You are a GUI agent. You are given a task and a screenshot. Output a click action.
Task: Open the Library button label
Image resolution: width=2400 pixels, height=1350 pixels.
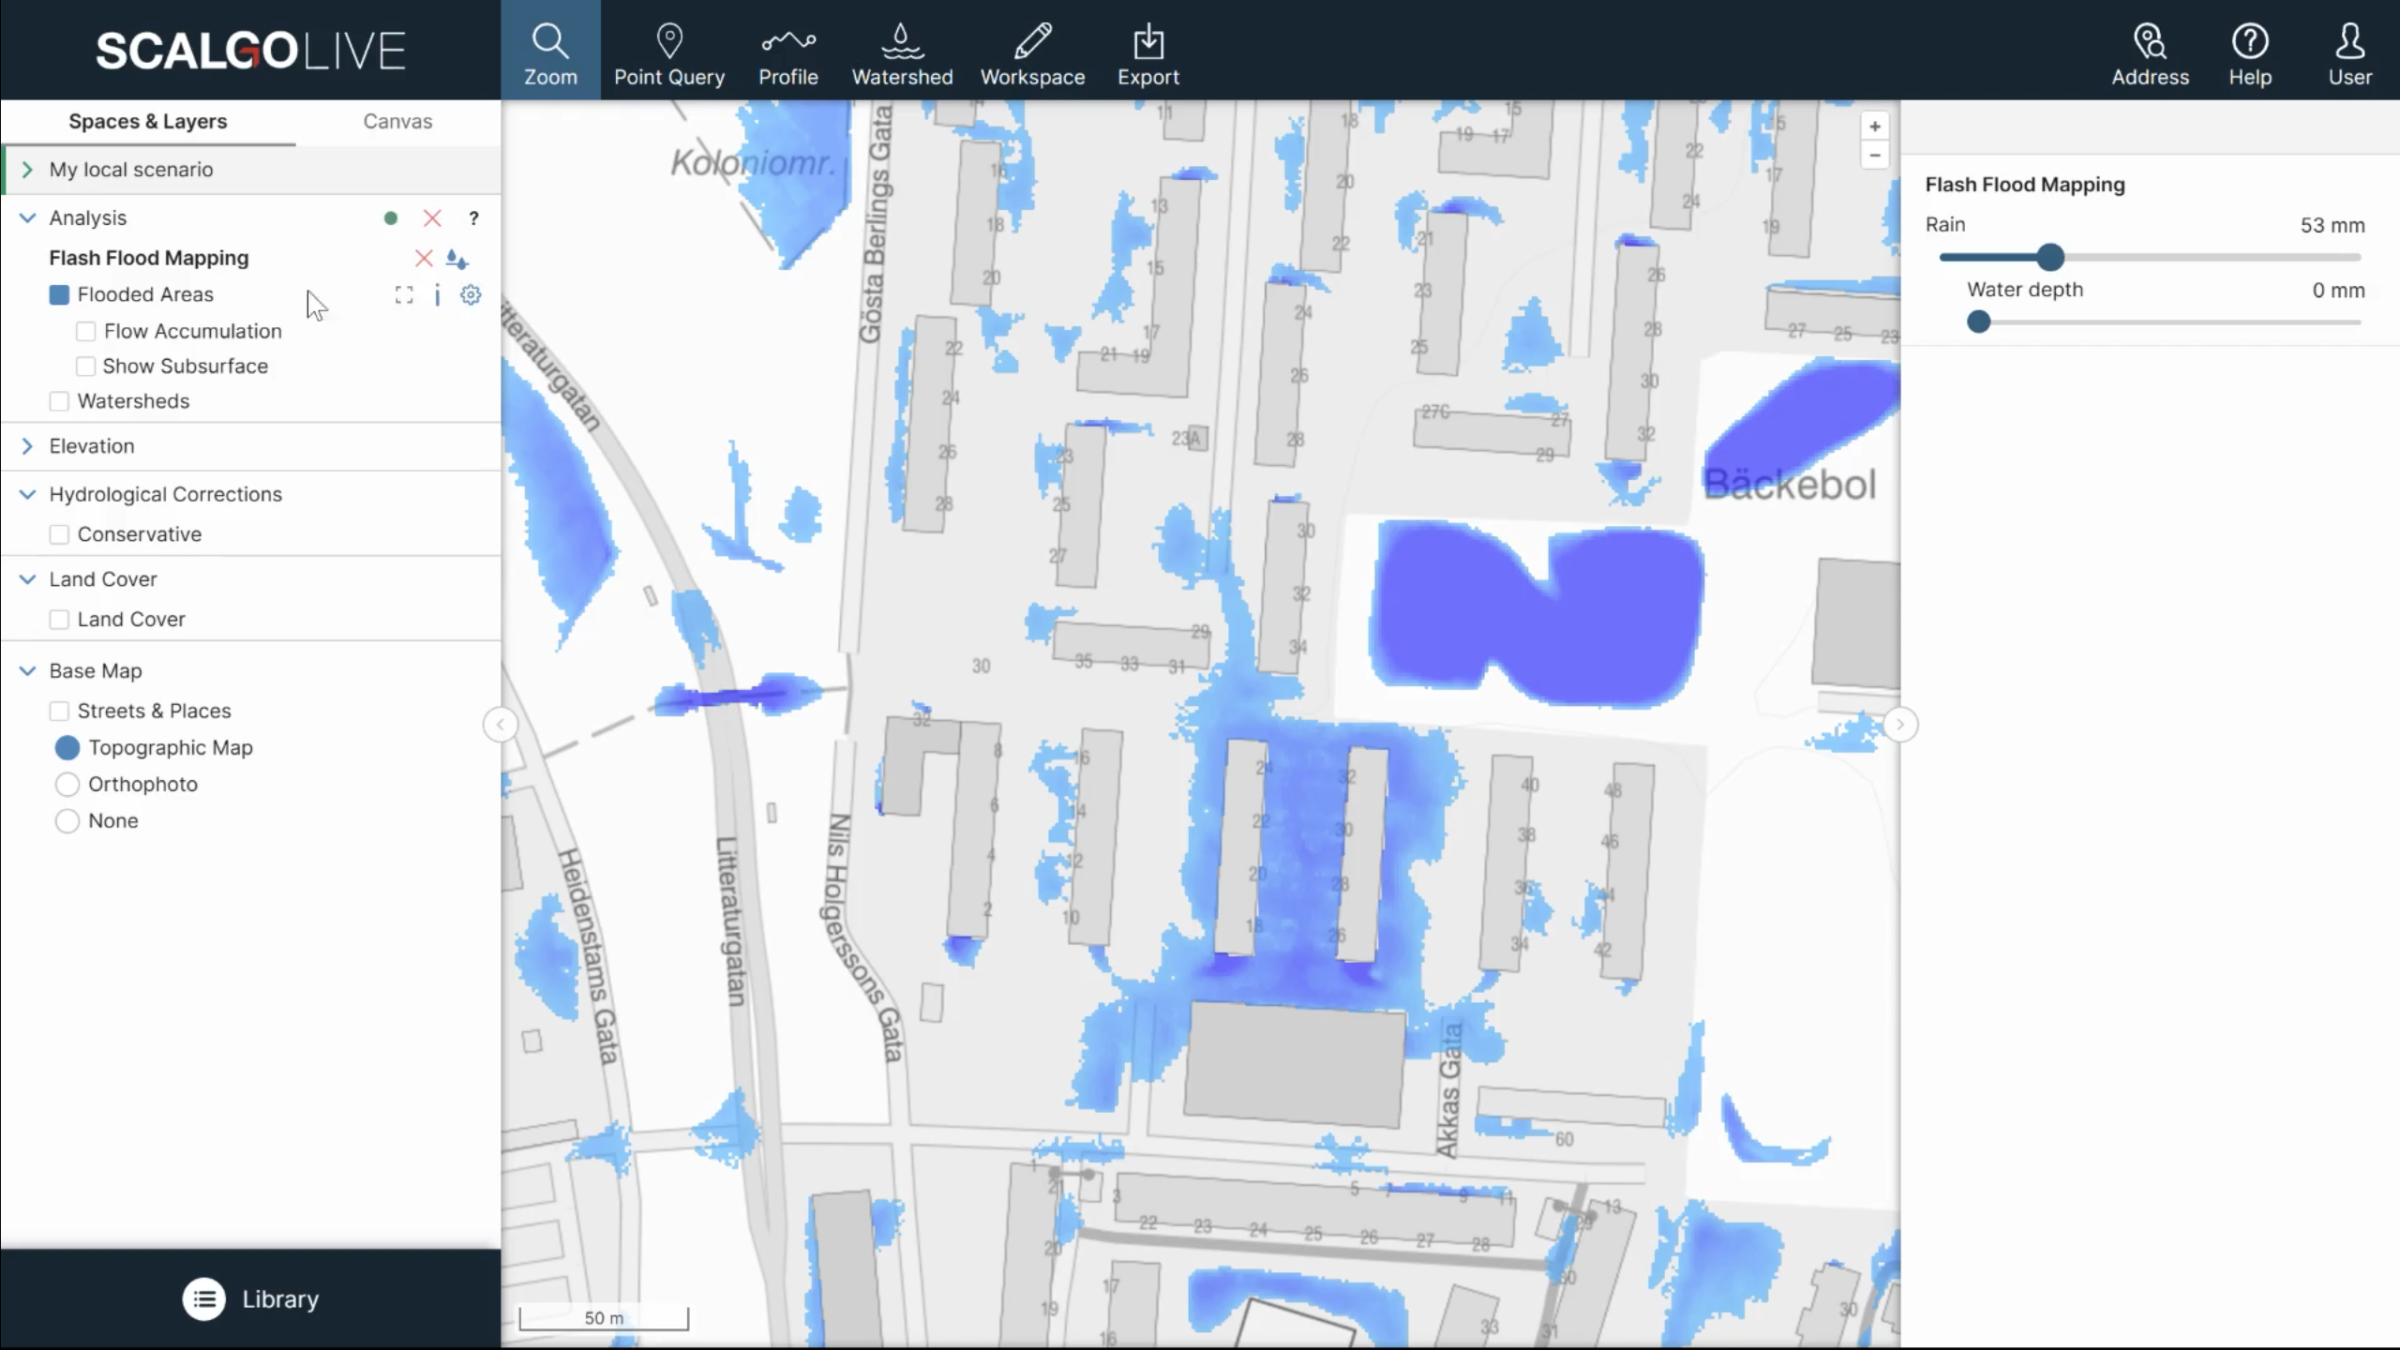click(x=280, y=1299)
